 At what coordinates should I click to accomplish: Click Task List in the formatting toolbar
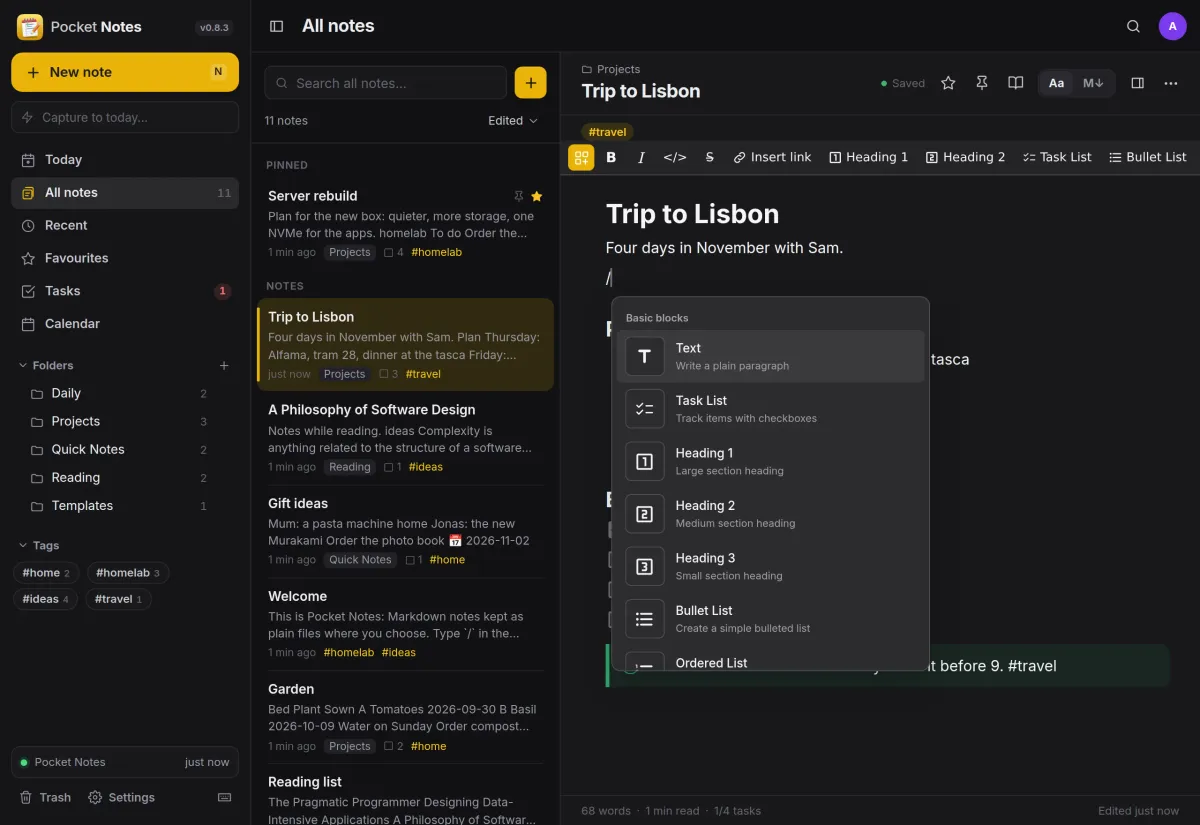pyautogui.click(x=1057, y=157)
